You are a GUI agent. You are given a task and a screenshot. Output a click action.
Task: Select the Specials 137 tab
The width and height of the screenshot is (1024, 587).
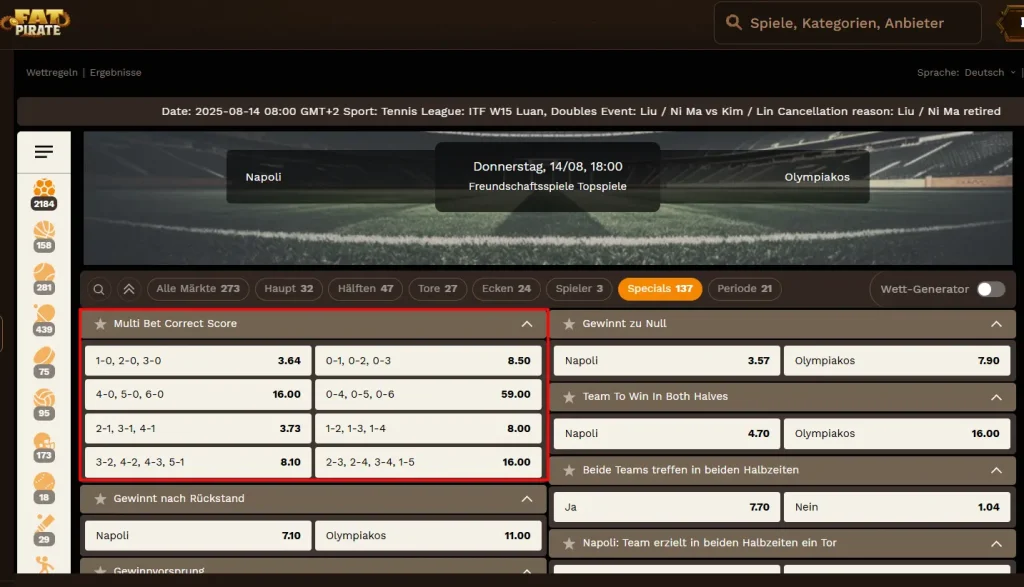[660, 289]
